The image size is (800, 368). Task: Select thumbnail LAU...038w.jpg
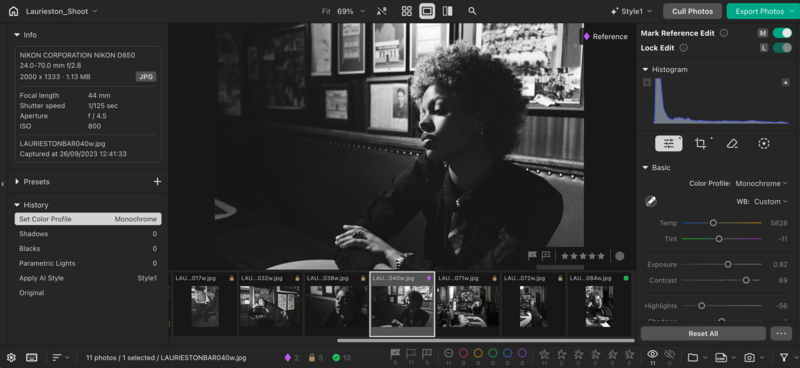pyautogui.click(x=336, y=304)
